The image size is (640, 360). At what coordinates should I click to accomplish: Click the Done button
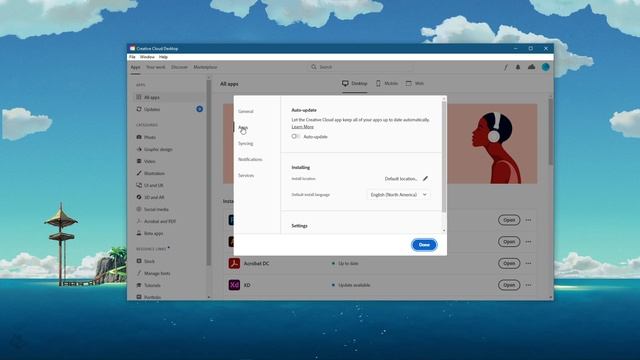click(424, 244)
